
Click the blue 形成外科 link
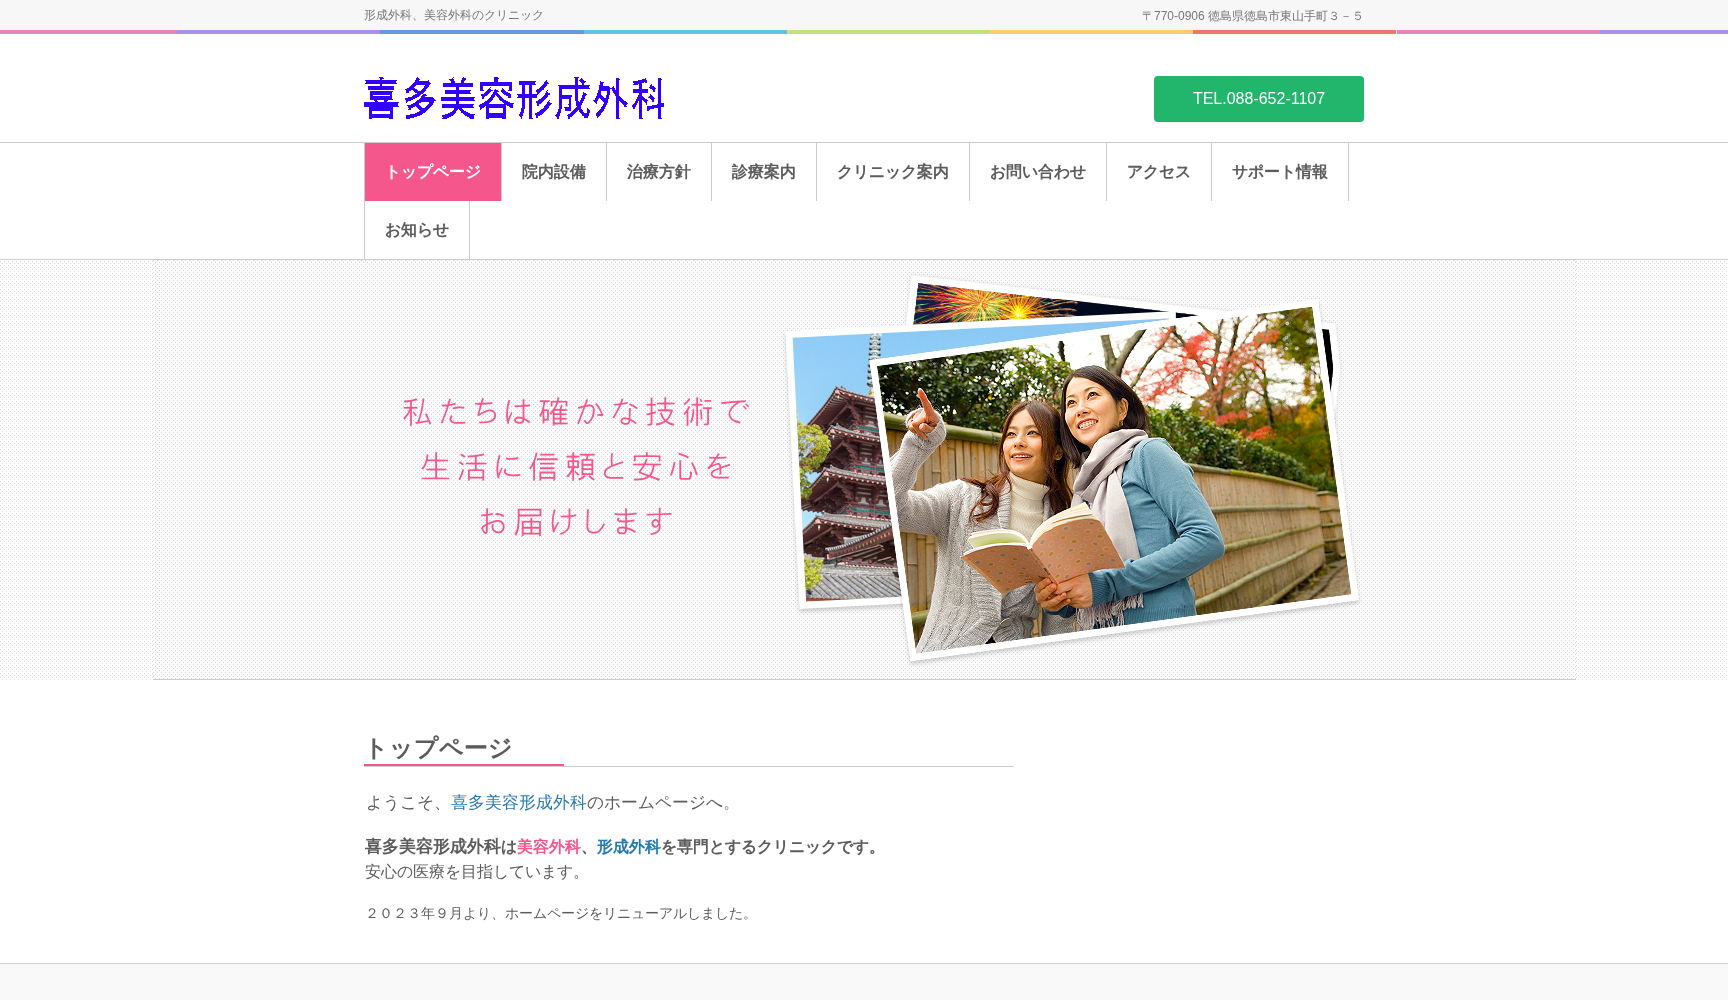[x=626, y=846]
